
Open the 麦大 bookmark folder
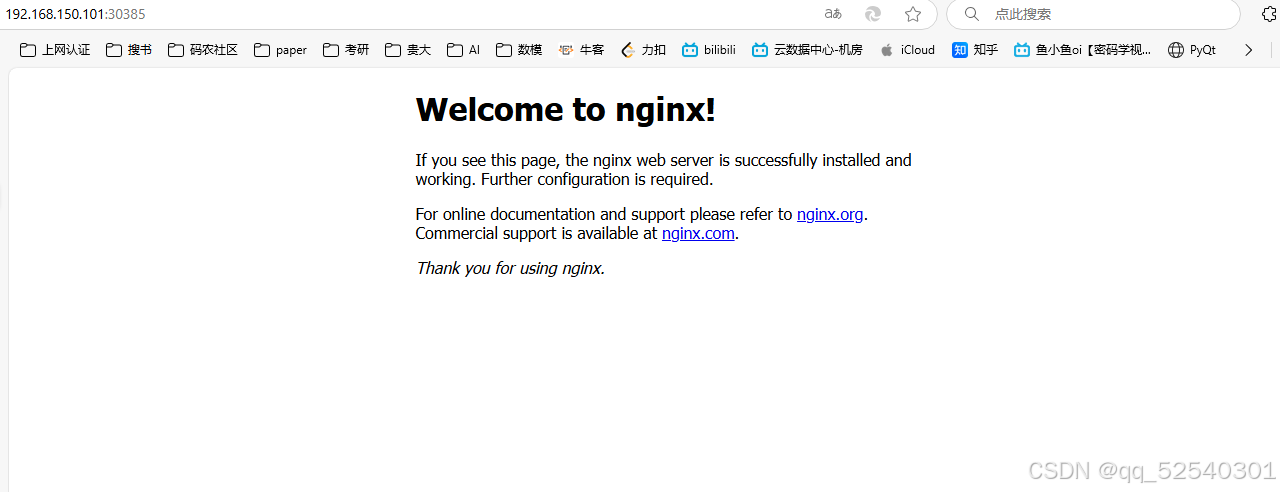(408, 49)
